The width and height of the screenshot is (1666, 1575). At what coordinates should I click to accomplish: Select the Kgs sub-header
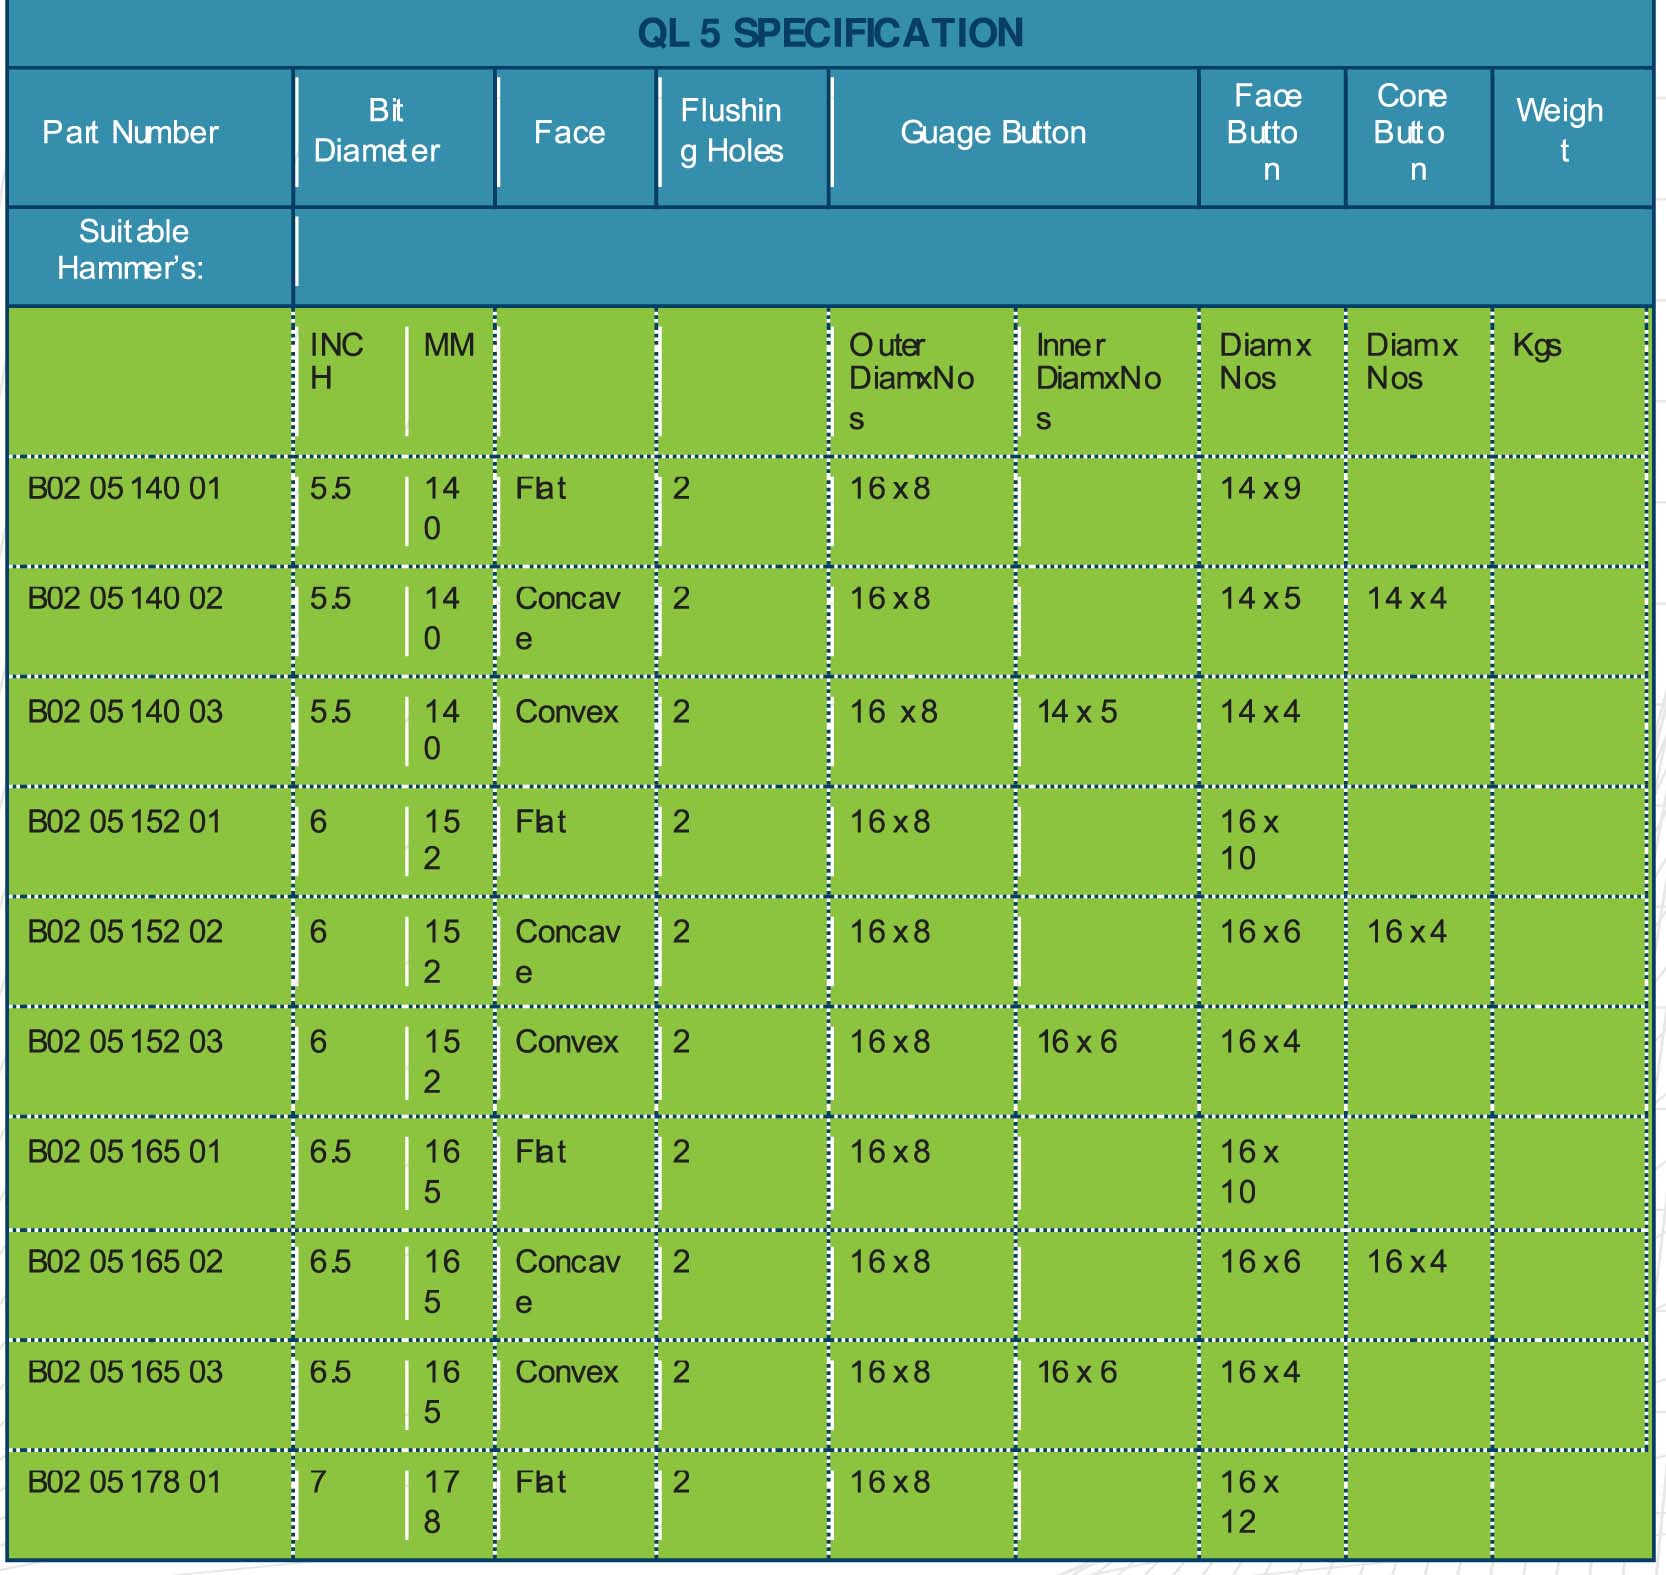click(x=1536, y=346)
